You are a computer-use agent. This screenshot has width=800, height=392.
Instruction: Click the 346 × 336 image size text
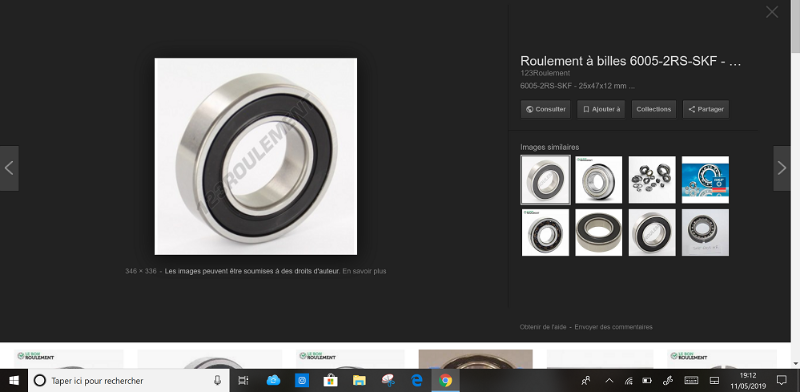tap(141, 271)
